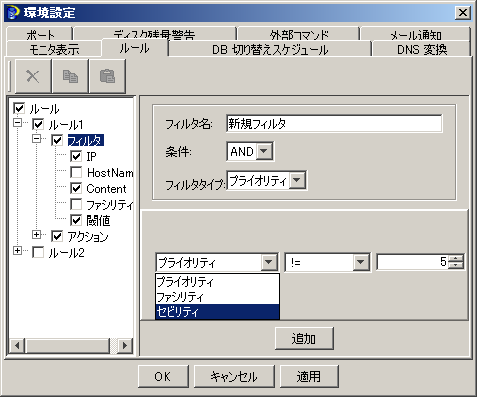Click the delete (X) toolbar icon
477x397 pixels.
click(x=33, y=76)
